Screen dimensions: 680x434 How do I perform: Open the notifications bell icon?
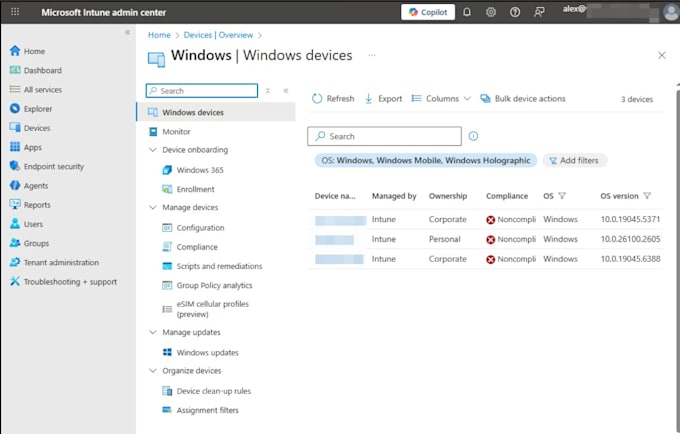pos(467,12)
